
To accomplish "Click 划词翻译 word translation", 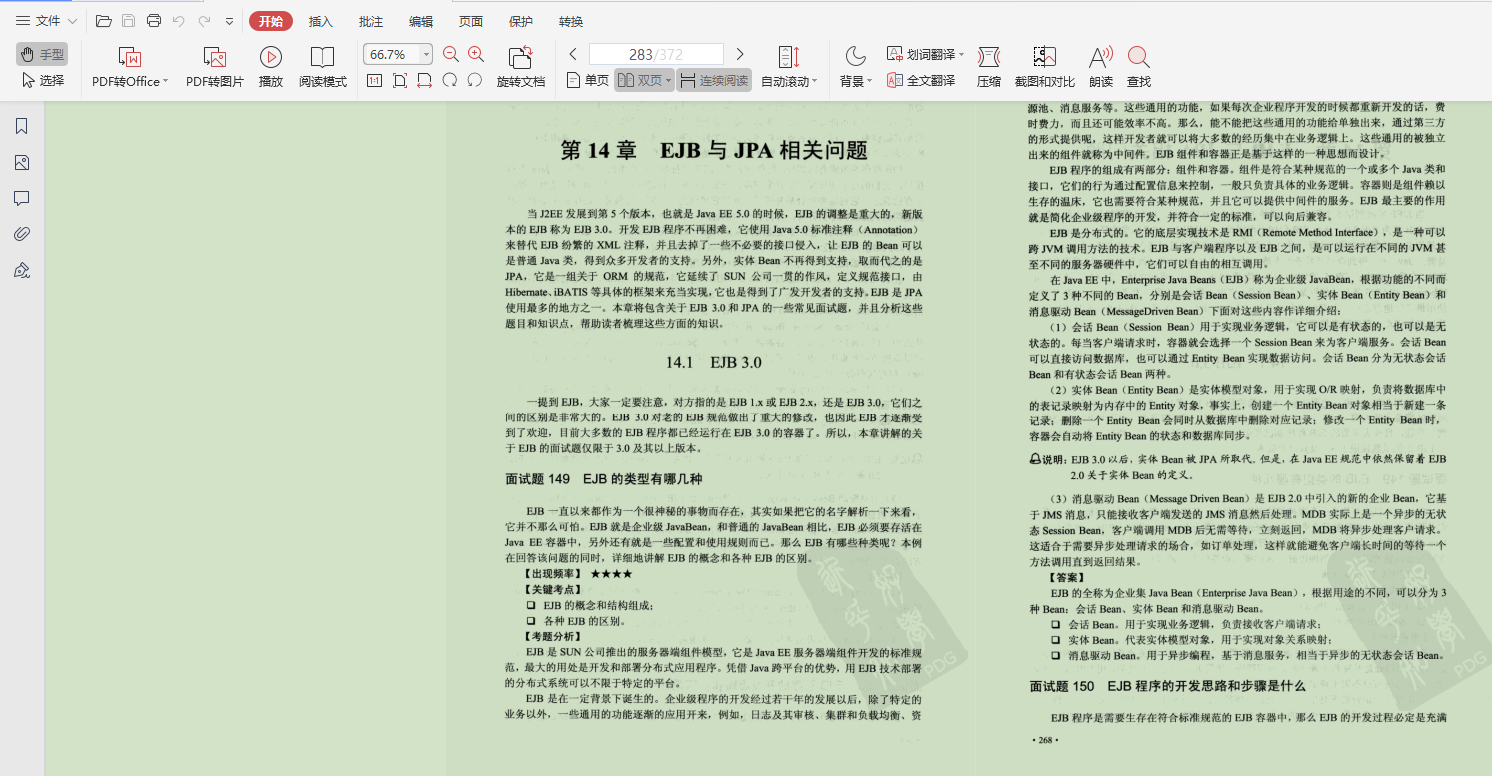I will click(919, 54).
